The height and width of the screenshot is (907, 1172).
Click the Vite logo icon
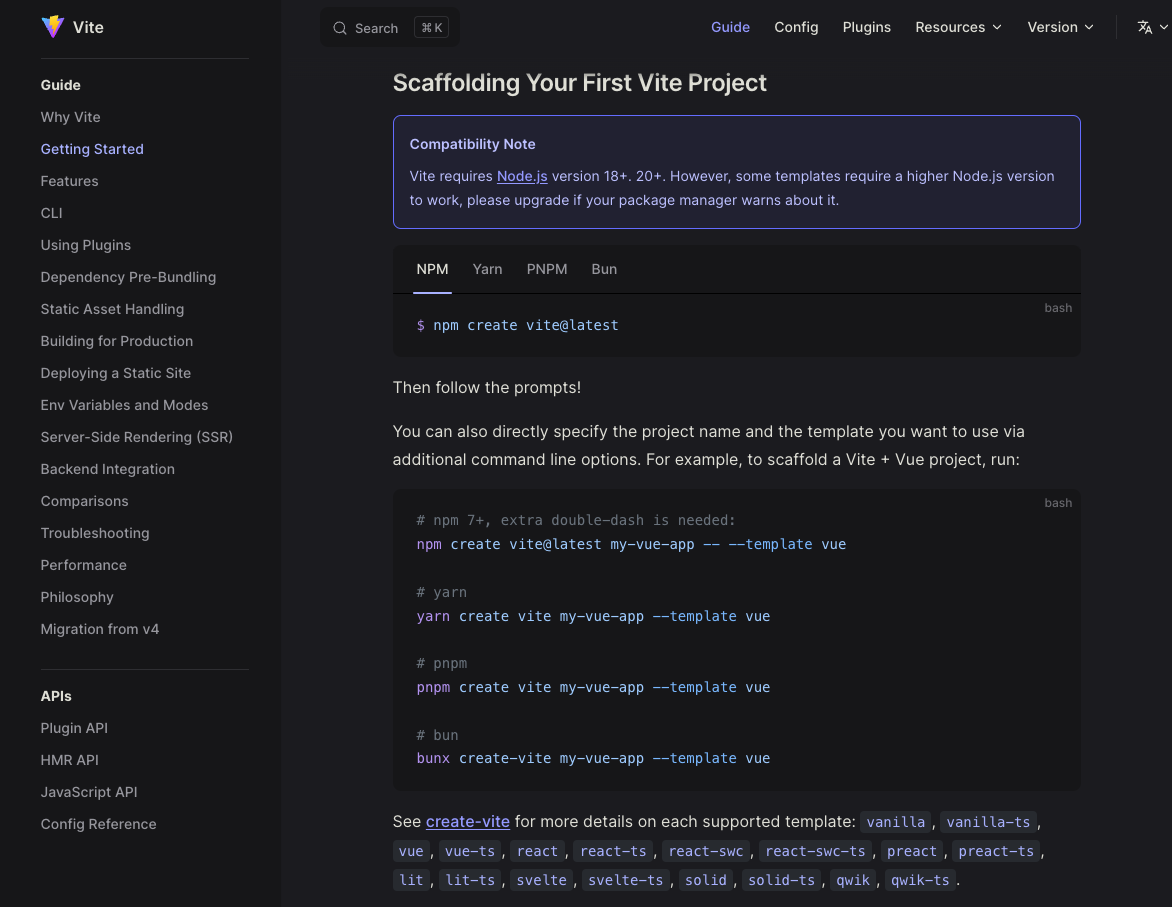pos(52,27)
